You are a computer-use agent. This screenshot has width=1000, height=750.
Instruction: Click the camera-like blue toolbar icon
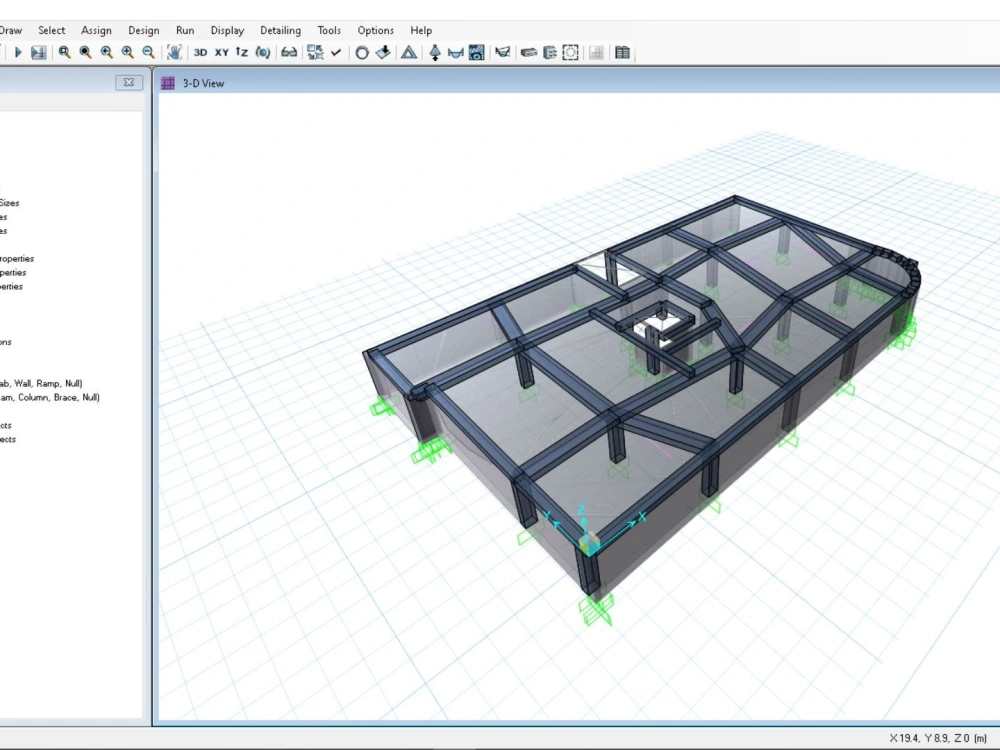tap(476, 52)
